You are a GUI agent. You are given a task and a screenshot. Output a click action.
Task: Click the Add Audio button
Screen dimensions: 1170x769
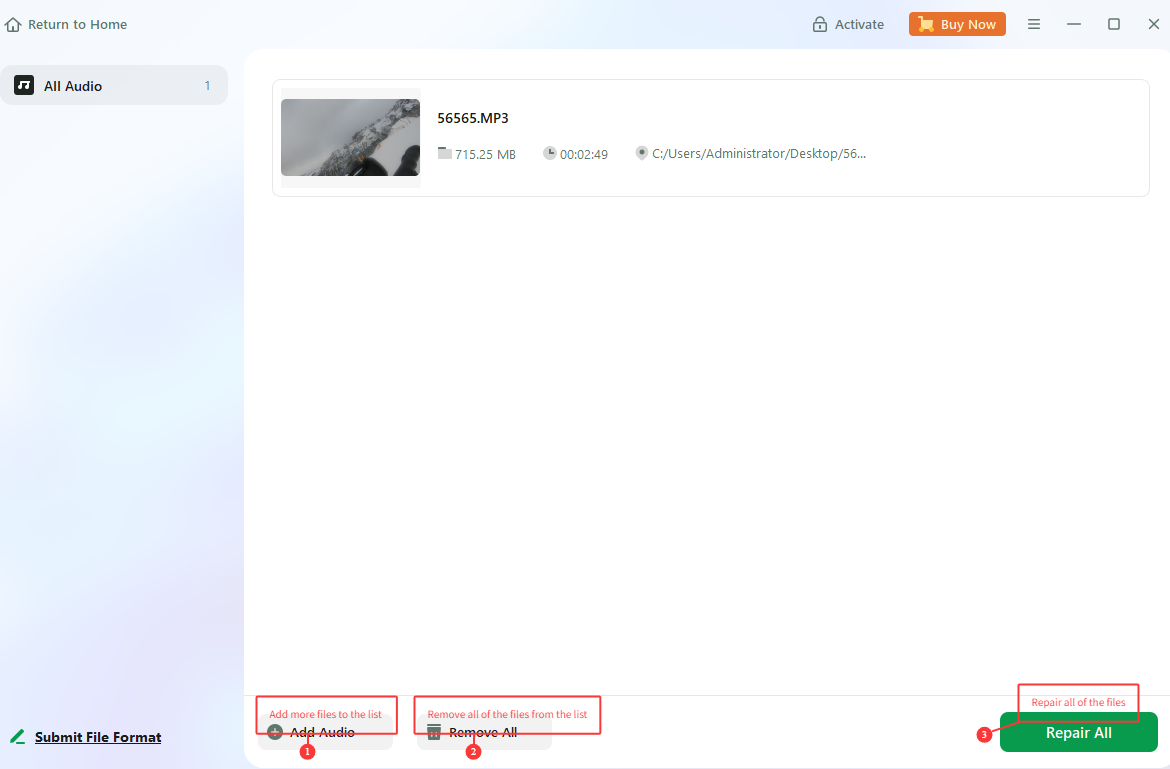pyautogui.click(x=325, y=732)
